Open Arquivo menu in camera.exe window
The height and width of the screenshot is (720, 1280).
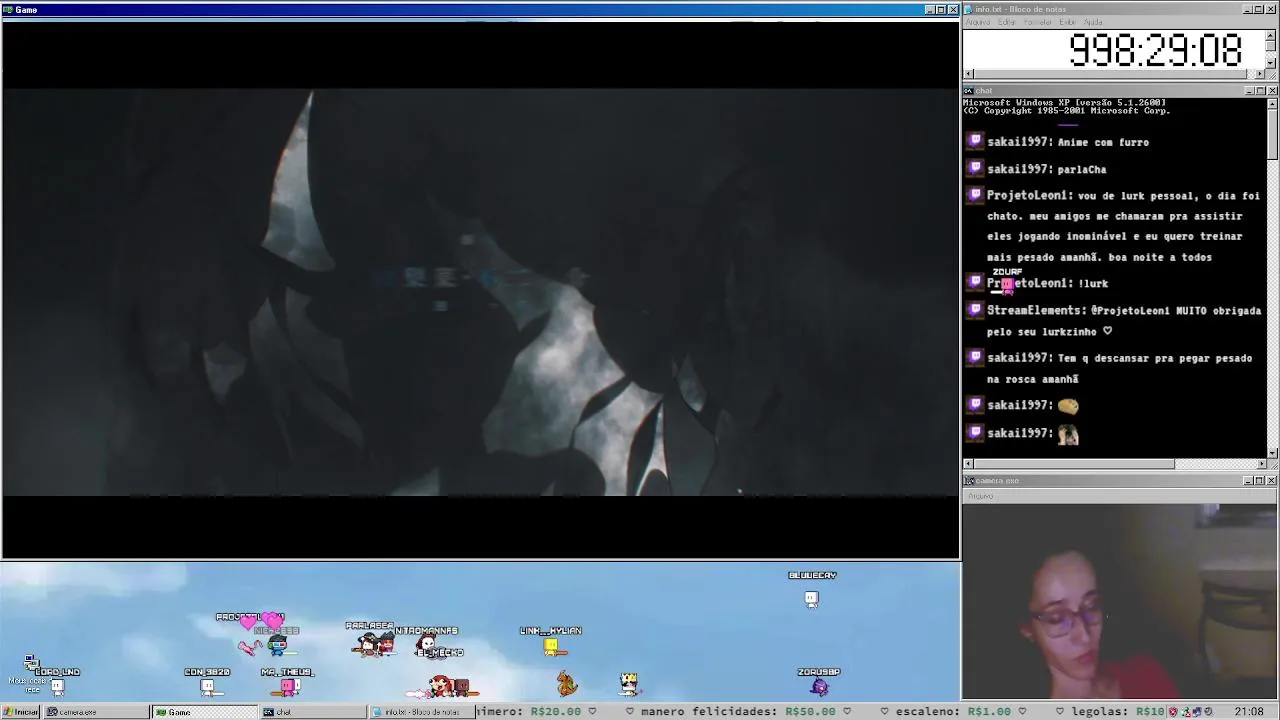click(980, 496)
